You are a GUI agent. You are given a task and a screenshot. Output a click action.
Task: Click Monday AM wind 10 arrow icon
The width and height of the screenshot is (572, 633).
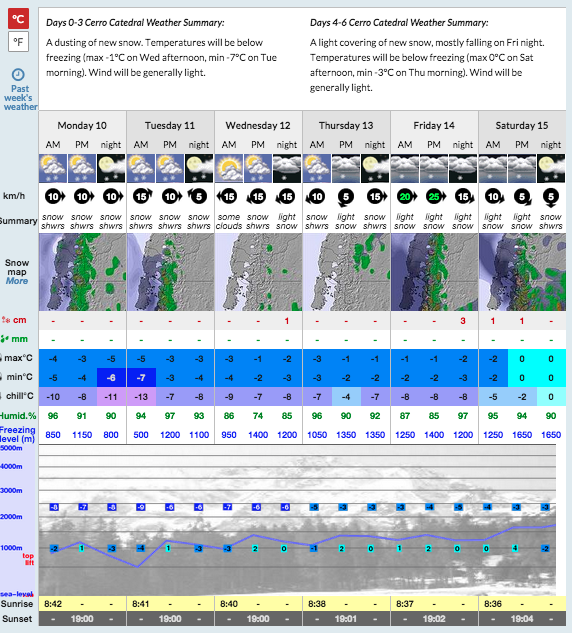[54, 197]
